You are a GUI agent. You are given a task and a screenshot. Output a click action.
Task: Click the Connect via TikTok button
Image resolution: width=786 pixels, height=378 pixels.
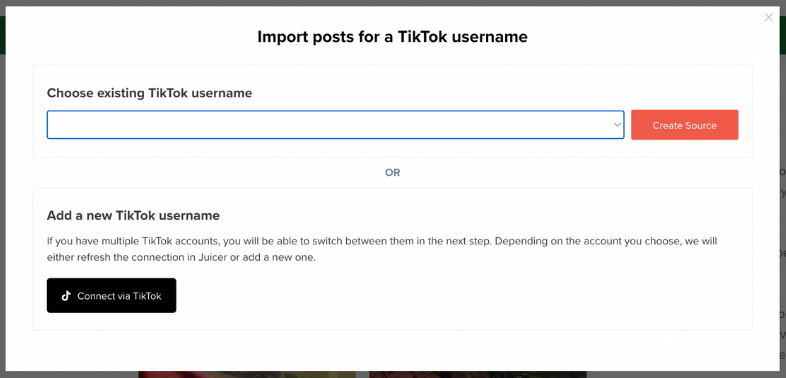tap(111, 295)
